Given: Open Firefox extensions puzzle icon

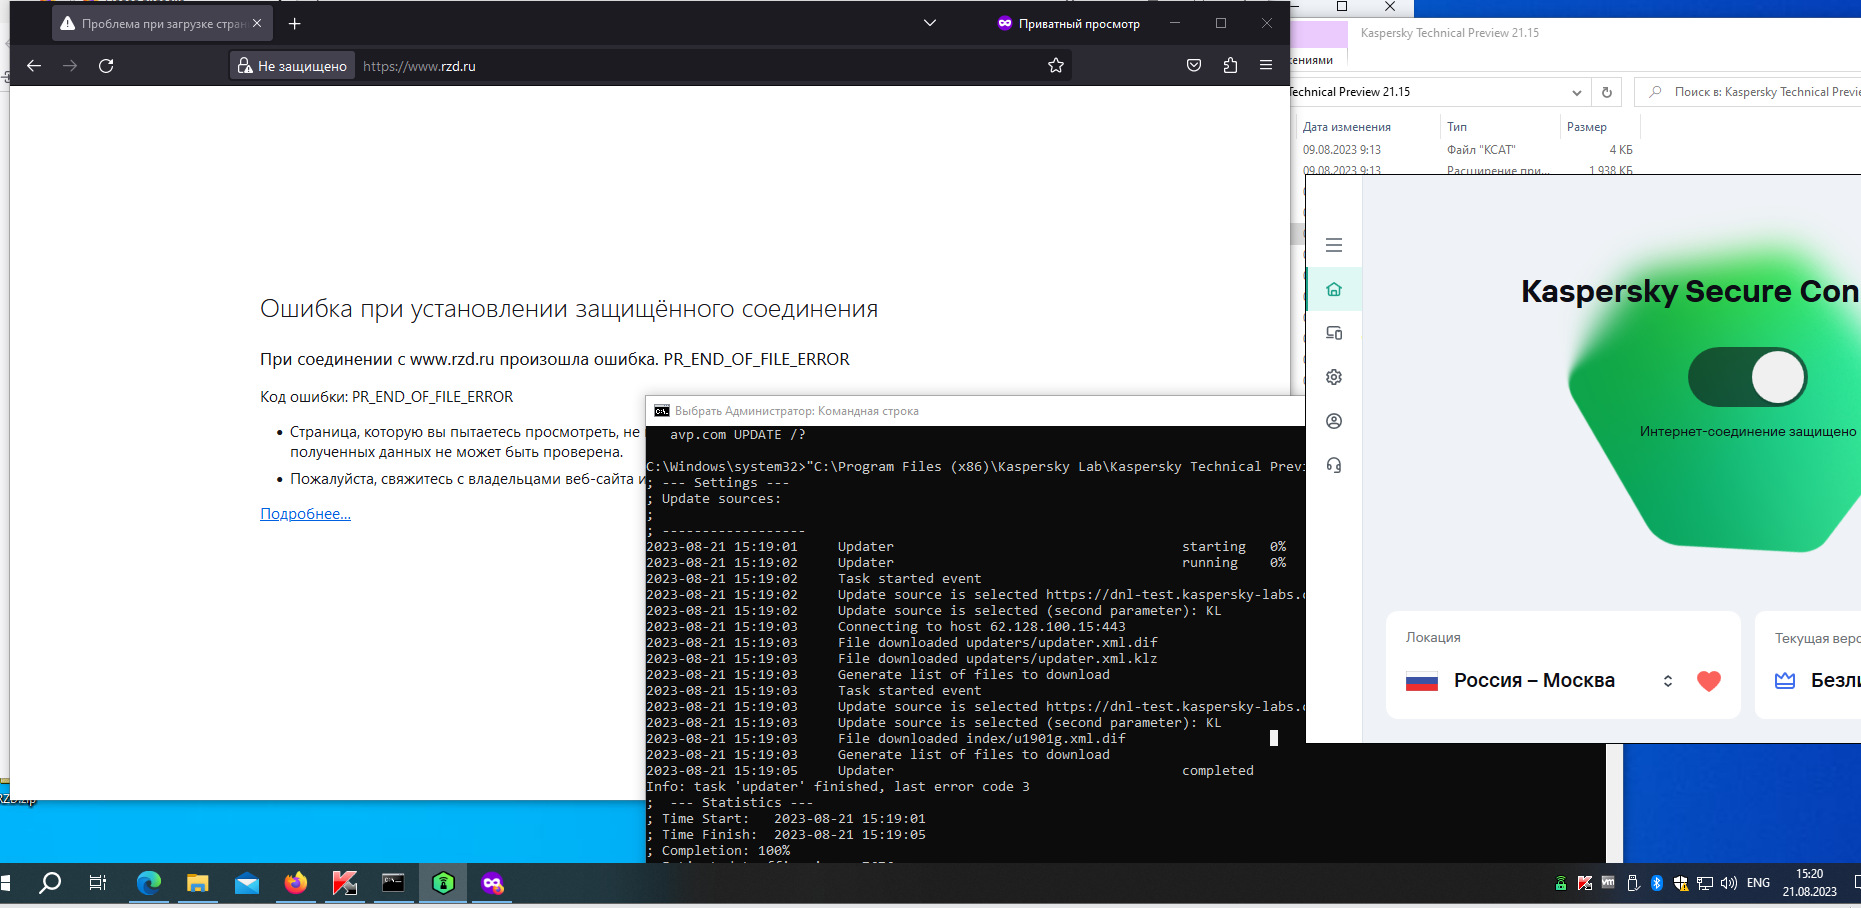Looking at the screenshot, I should (x=1230, y=66).
